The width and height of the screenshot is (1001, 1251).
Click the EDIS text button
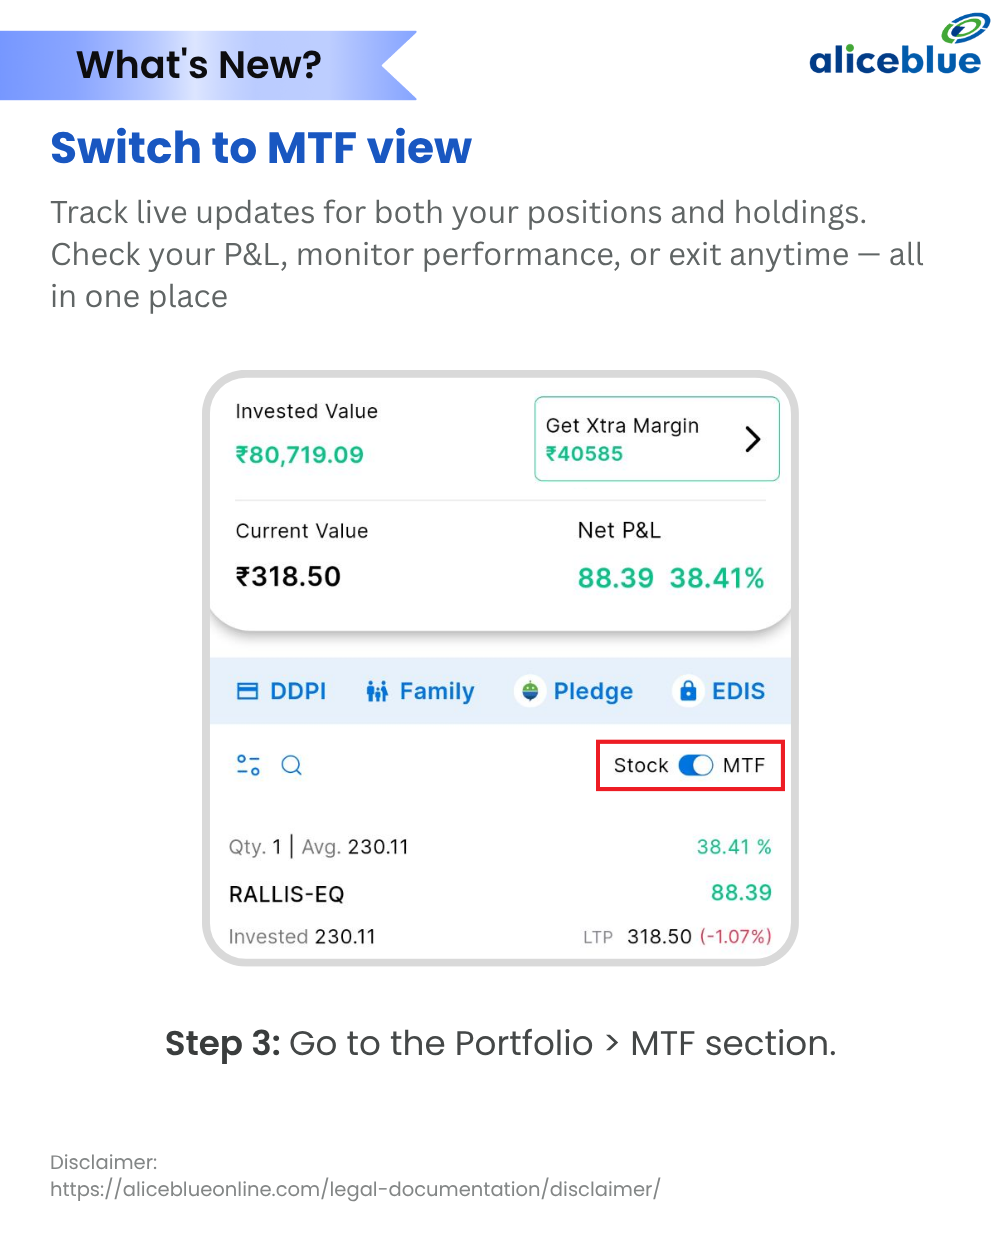738,691
